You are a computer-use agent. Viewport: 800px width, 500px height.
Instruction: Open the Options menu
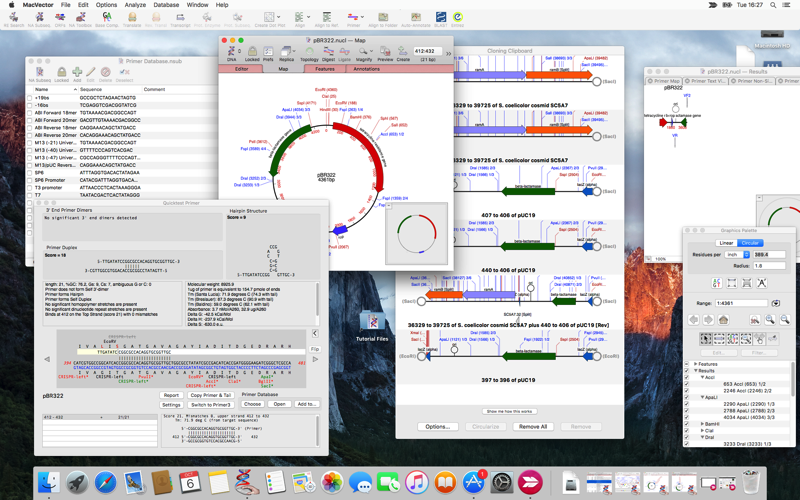(106, 5)
